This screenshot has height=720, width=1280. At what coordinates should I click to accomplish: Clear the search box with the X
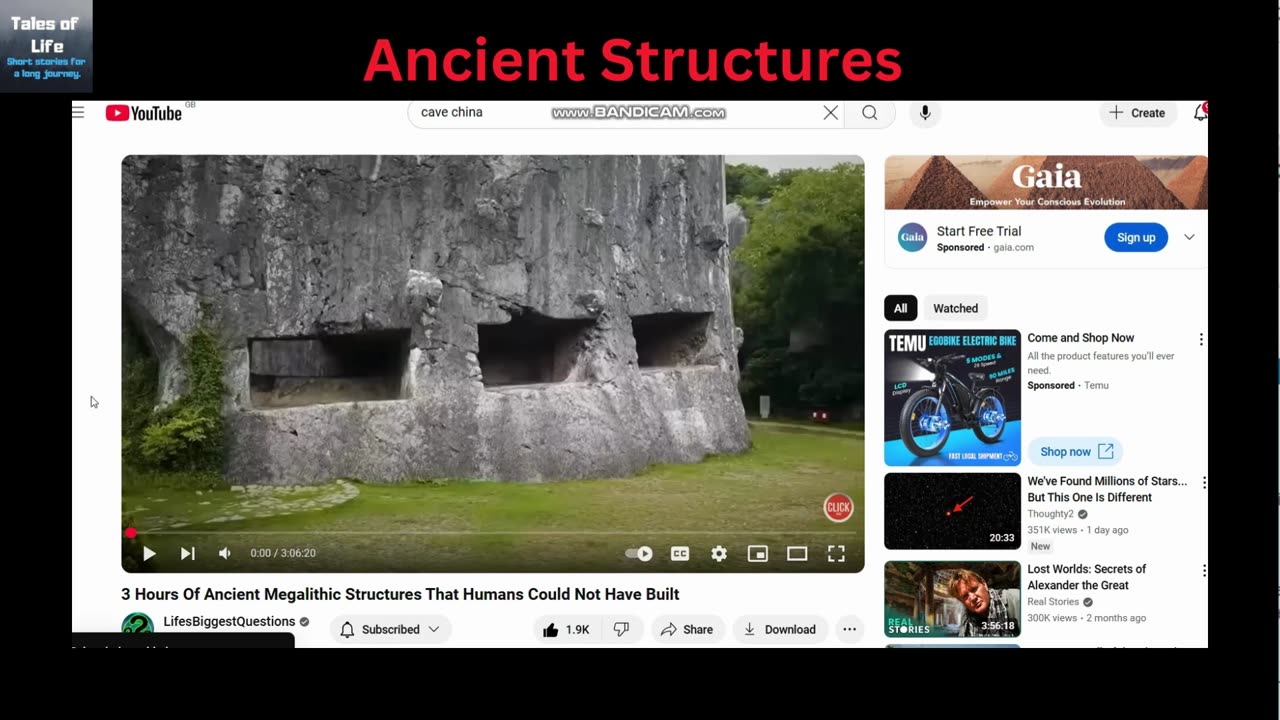click(831, 113)
